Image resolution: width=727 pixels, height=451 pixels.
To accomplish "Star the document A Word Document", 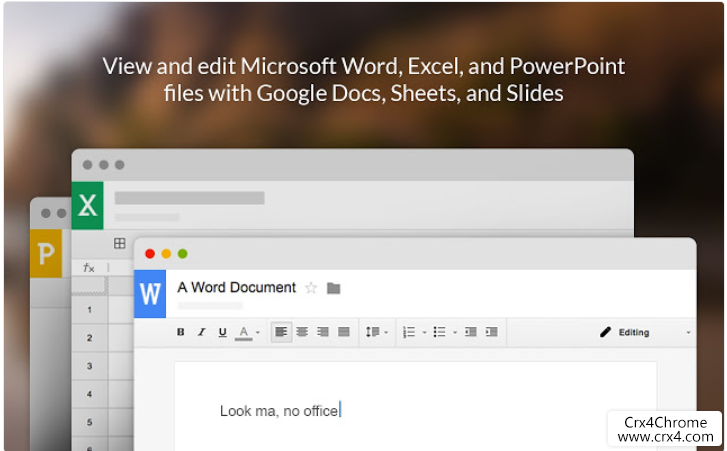I will tap(311, 288).
